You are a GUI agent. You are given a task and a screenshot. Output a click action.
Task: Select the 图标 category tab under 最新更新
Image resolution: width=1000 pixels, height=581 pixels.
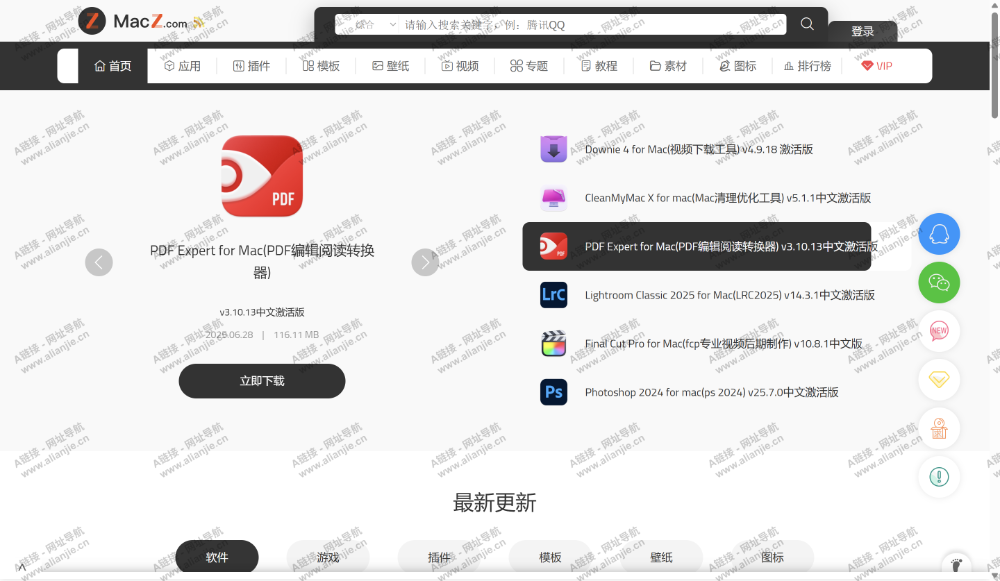pos(772,557)
